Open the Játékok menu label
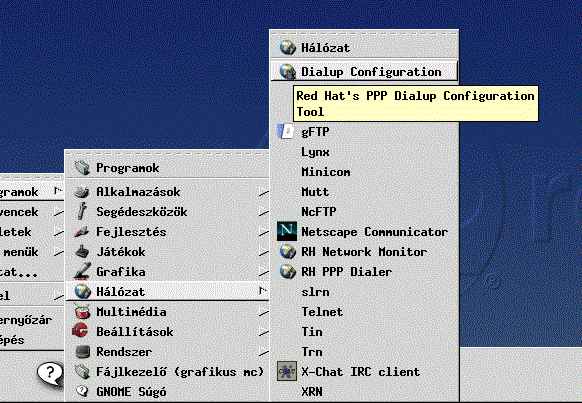The width and height of the screenshot is (582, 403). 121,252
